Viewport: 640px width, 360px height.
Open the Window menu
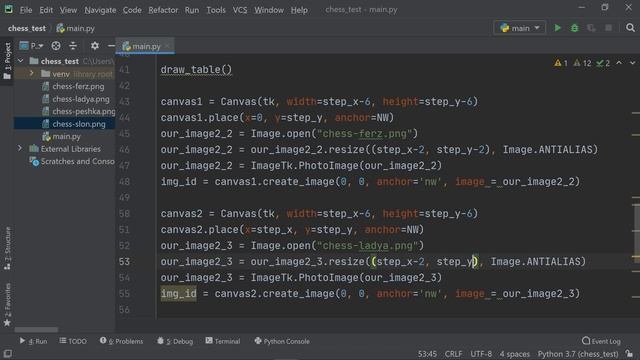pyautogui.click(x=269, y=10)
